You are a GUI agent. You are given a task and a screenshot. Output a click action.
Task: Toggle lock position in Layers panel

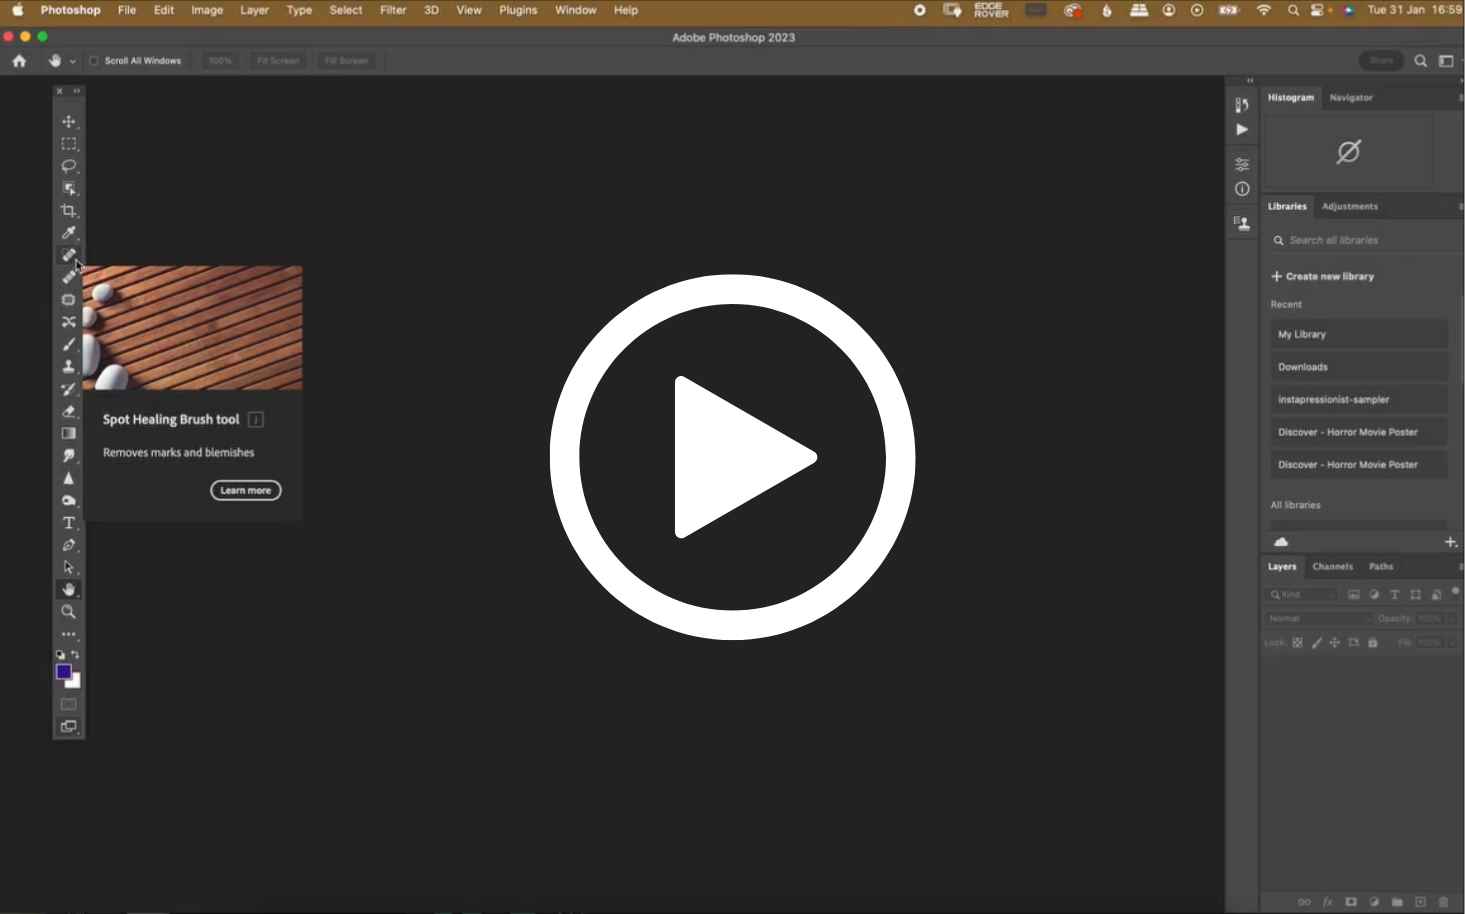pos(1334,643)
